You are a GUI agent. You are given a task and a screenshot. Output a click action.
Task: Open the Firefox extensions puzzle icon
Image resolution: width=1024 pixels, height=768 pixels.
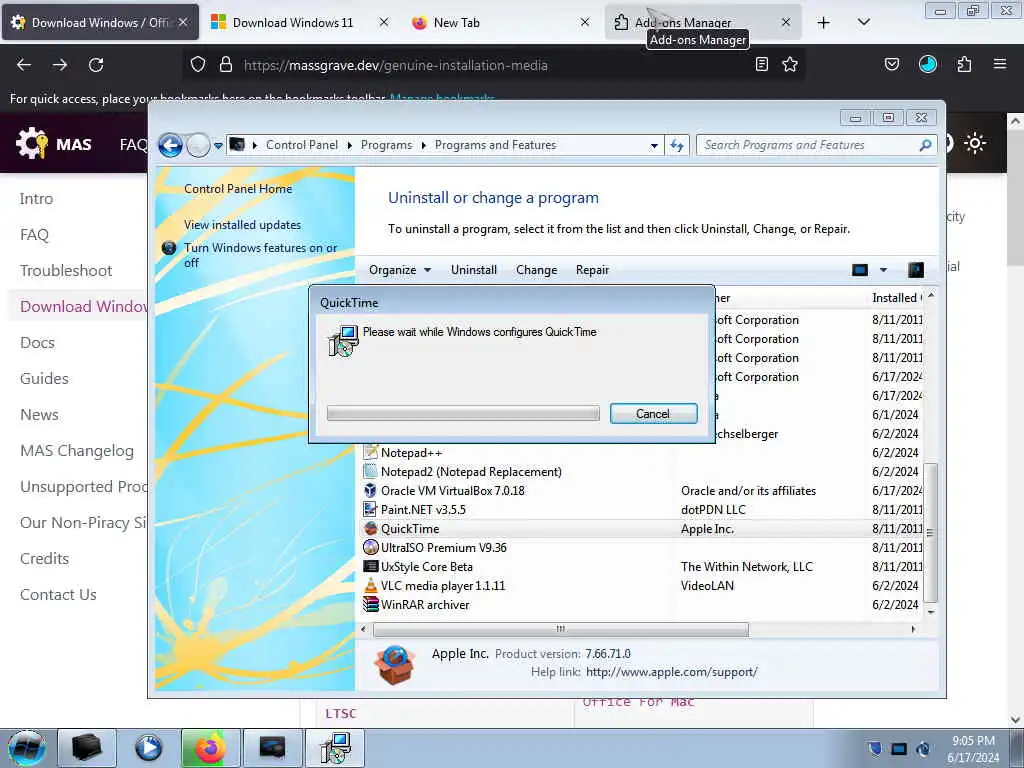[x=964, y=64]
